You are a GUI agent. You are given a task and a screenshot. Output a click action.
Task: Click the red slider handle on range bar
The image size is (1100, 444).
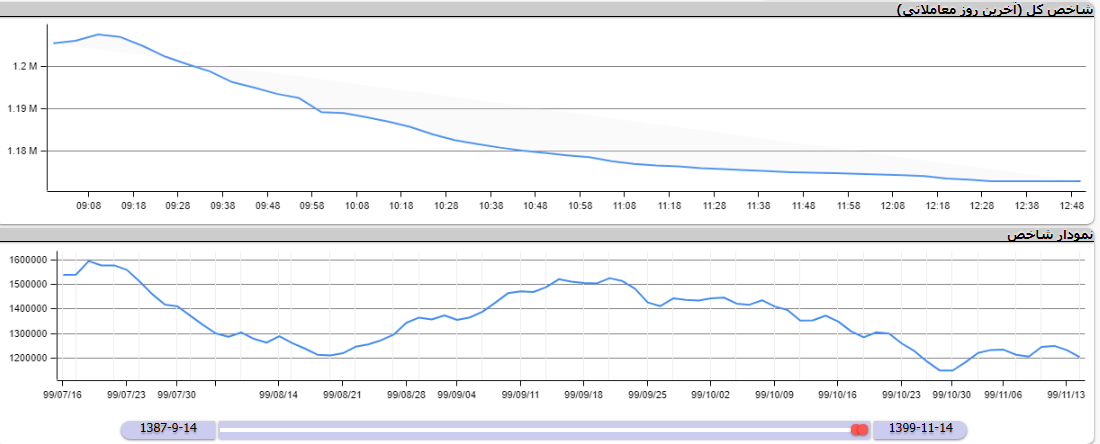(858, 429)
